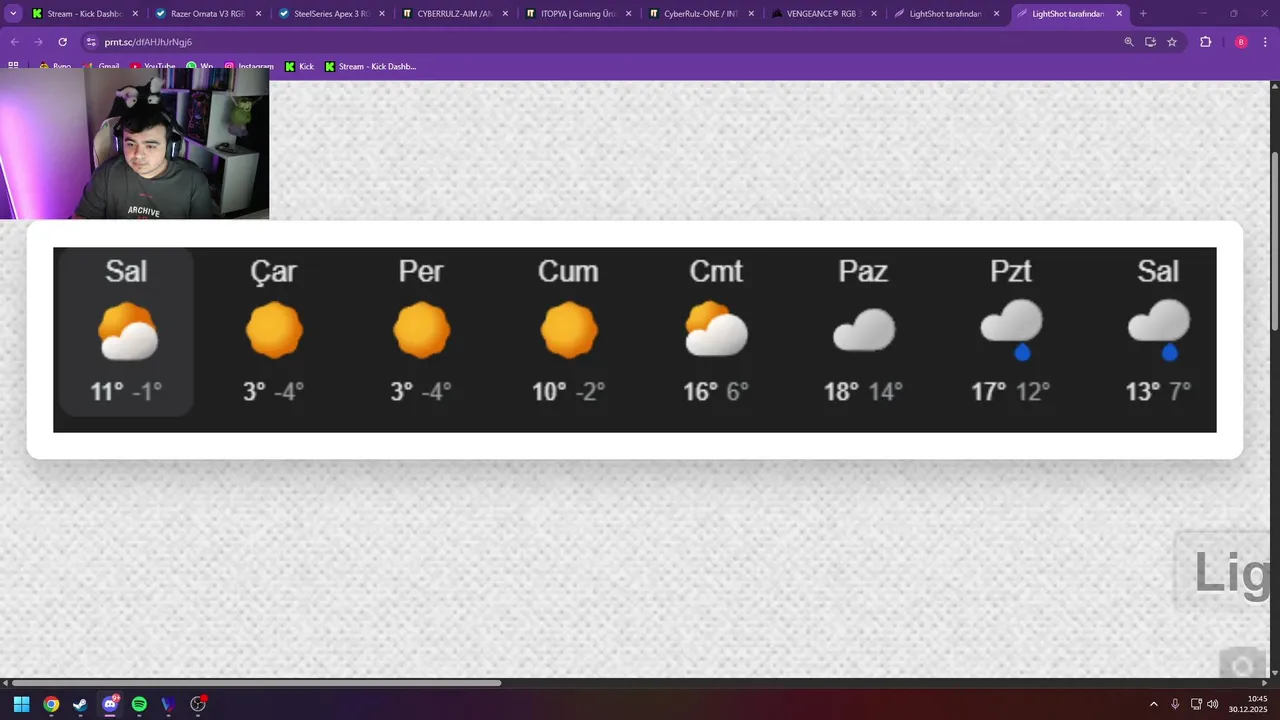Open the Chrome three-dot menu
Viewport: 1280px width, 720px height.
(x=1265, y=42)
